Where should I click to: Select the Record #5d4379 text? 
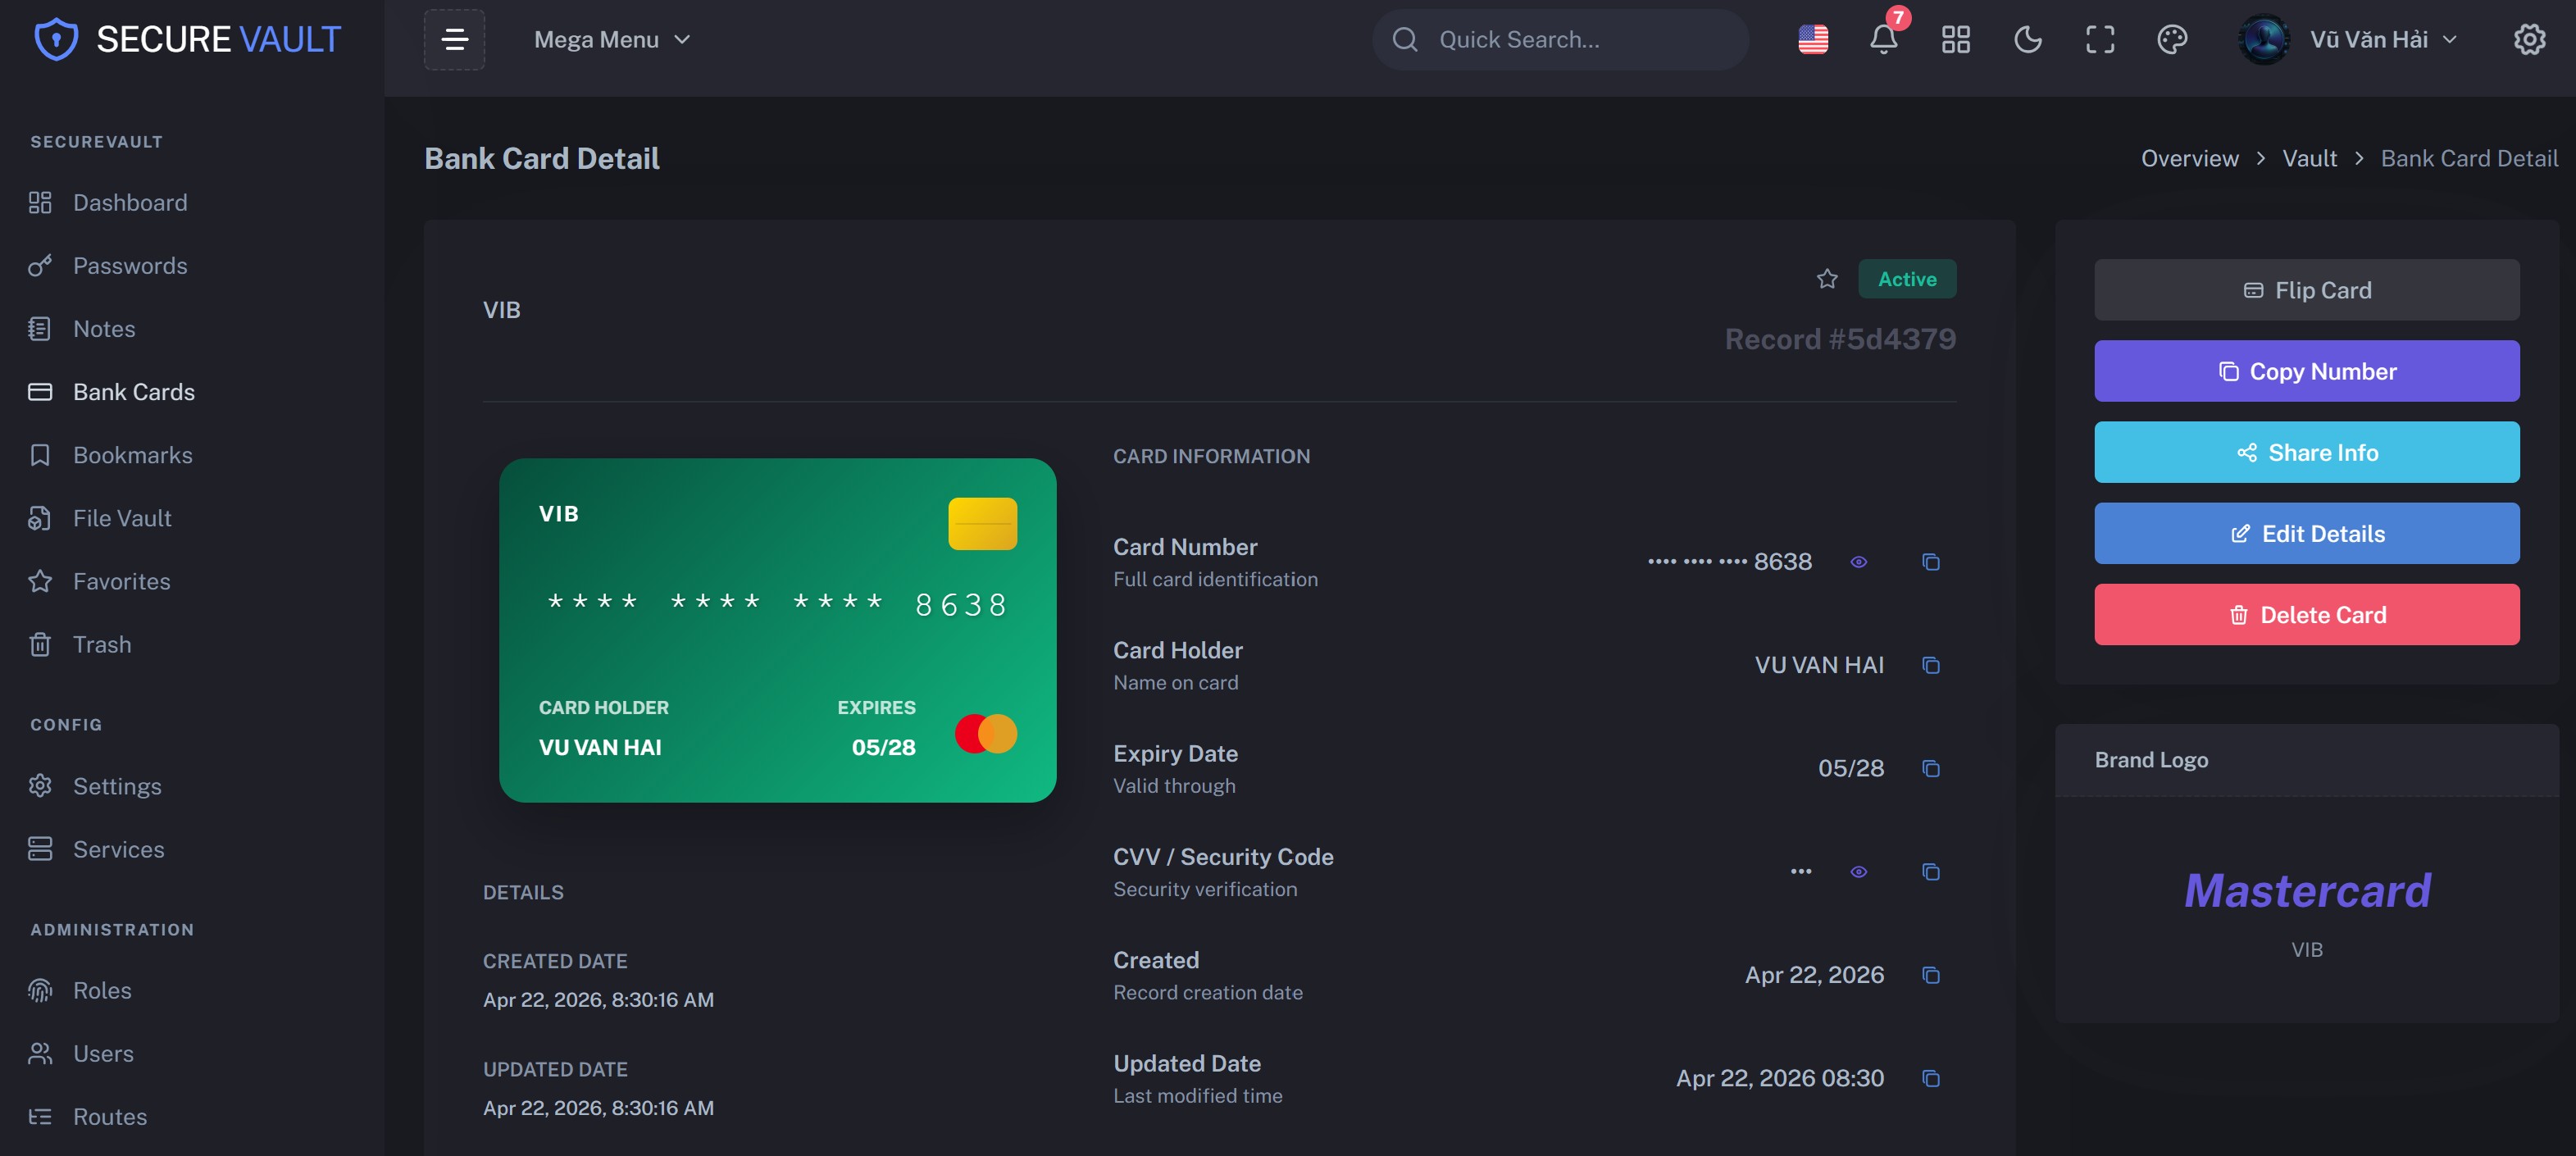(1840, 339)
